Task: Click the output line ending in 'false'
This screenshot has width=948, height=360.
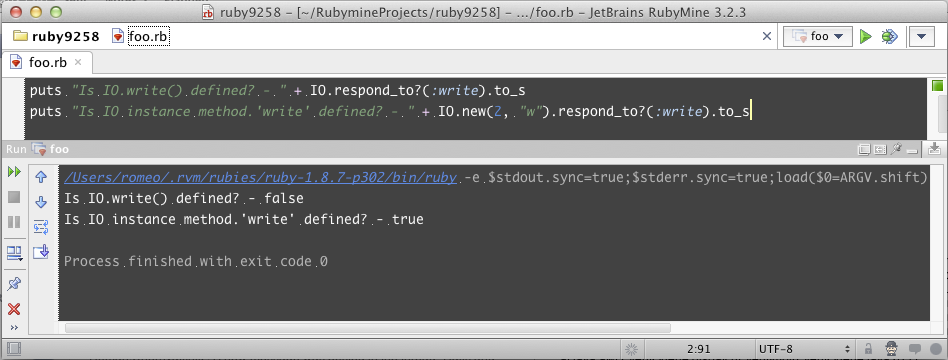Action: (184, 198)
